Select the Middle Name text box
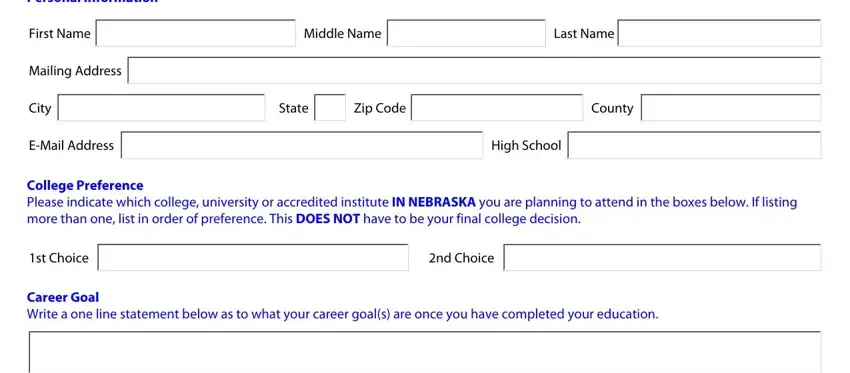850x373 pixels. (x=466, y=33)
